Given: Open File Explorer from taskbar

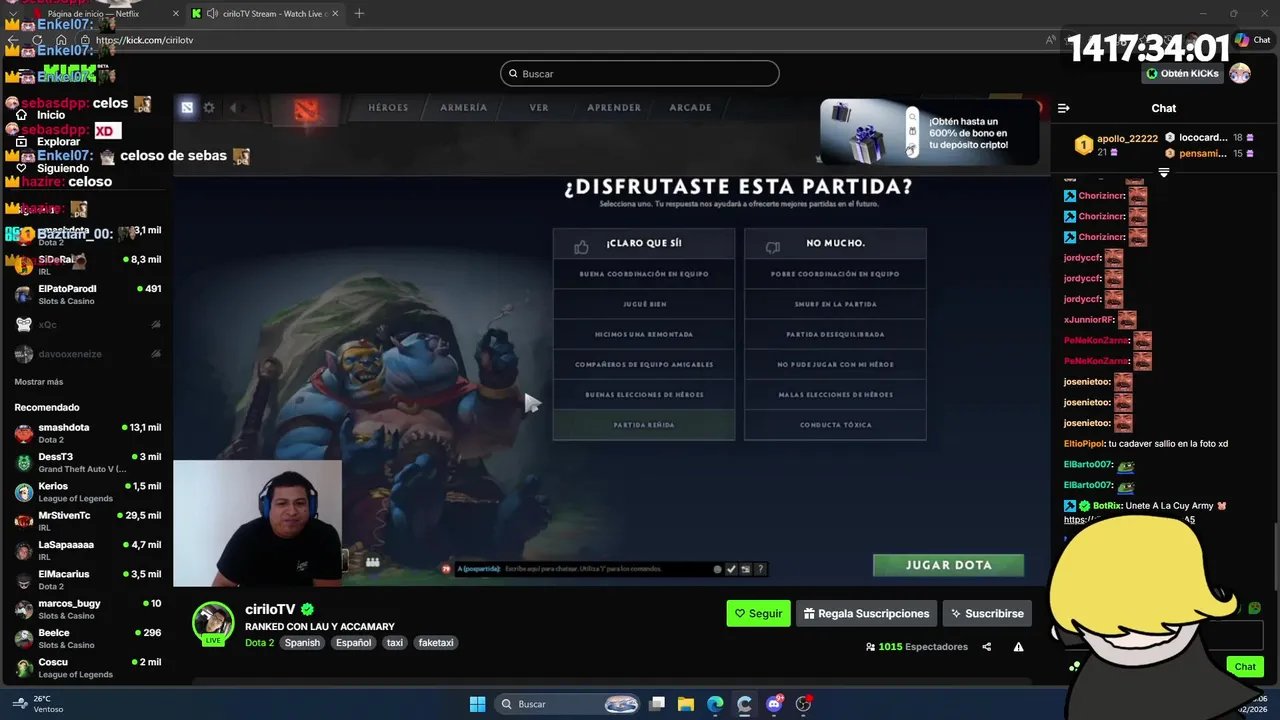Looking at the screenshot, I should (686, 704).
